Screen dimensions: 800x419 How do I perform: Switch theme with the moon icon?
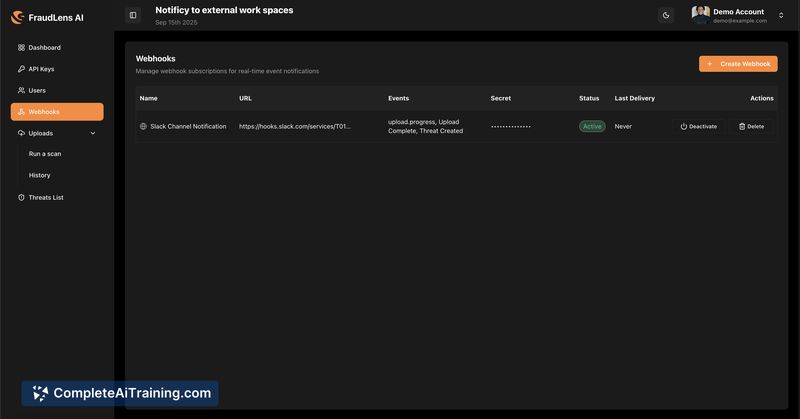(x=666, y=15)
